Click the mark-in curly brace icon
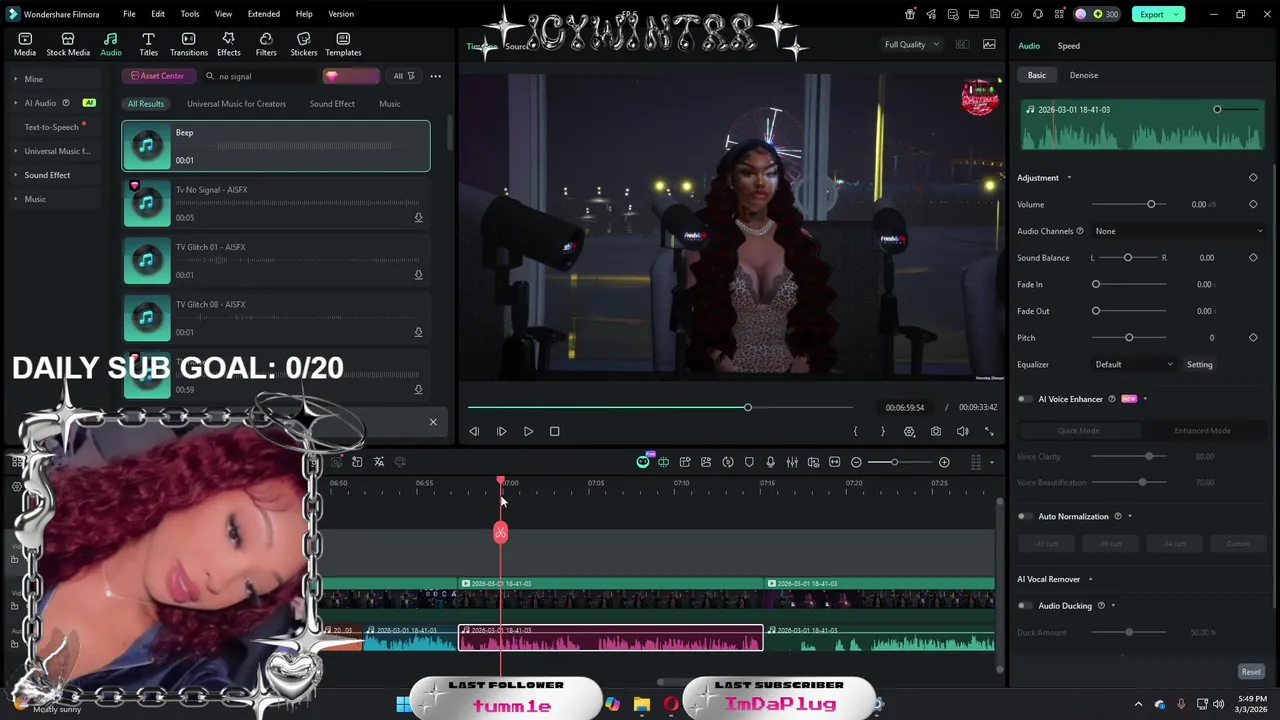 pyautogui.click(x=855, y=431)
